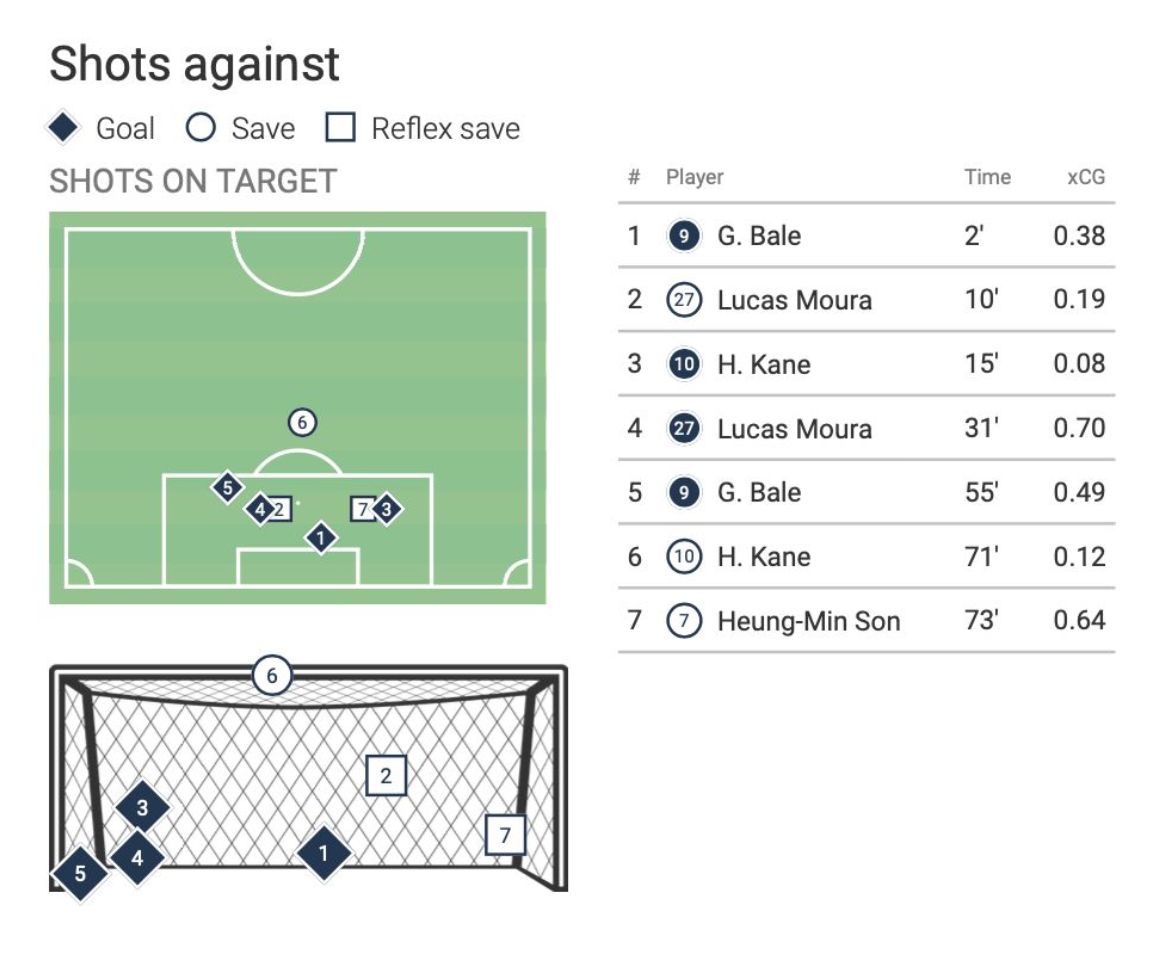Select goal marker 5 at bottom-left post

80,874
